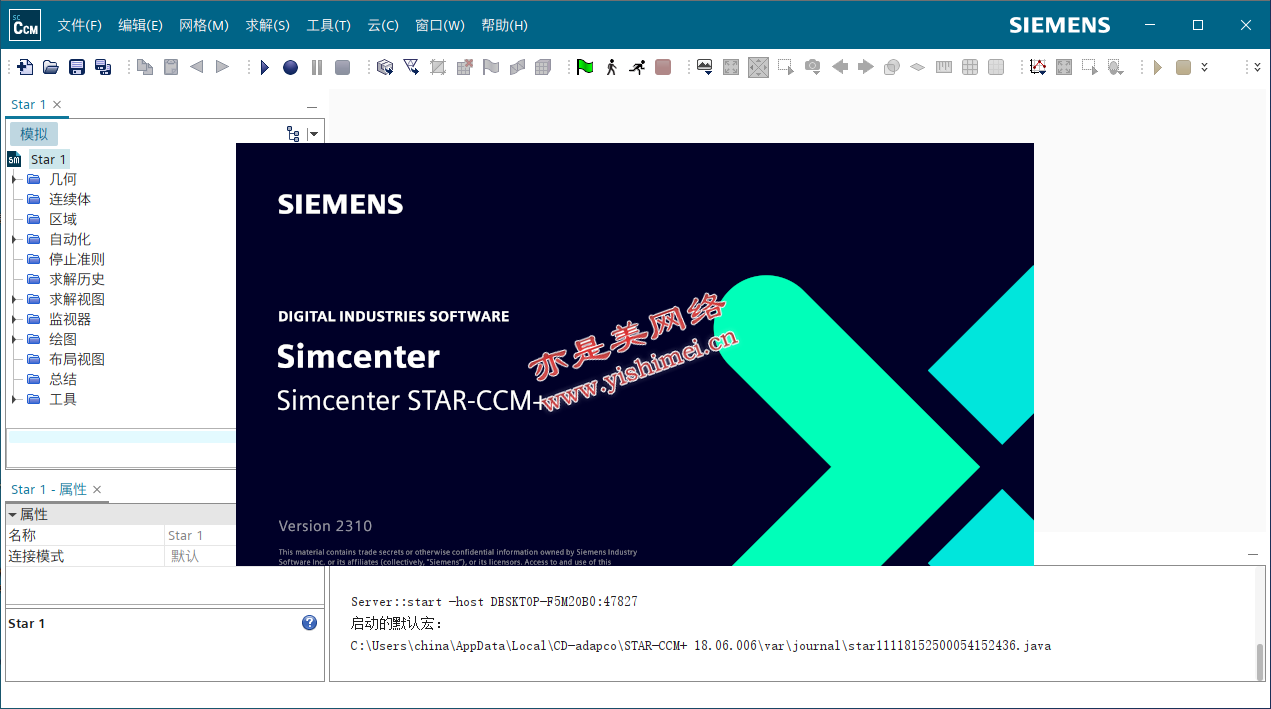Click the 名称 value field Star 1
1271x709 pixels.
click(x=201, y=535)
